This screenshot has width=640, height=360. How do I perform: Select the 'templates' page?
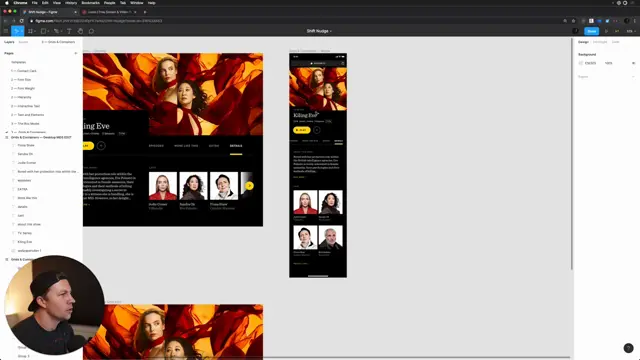[18, 62]
